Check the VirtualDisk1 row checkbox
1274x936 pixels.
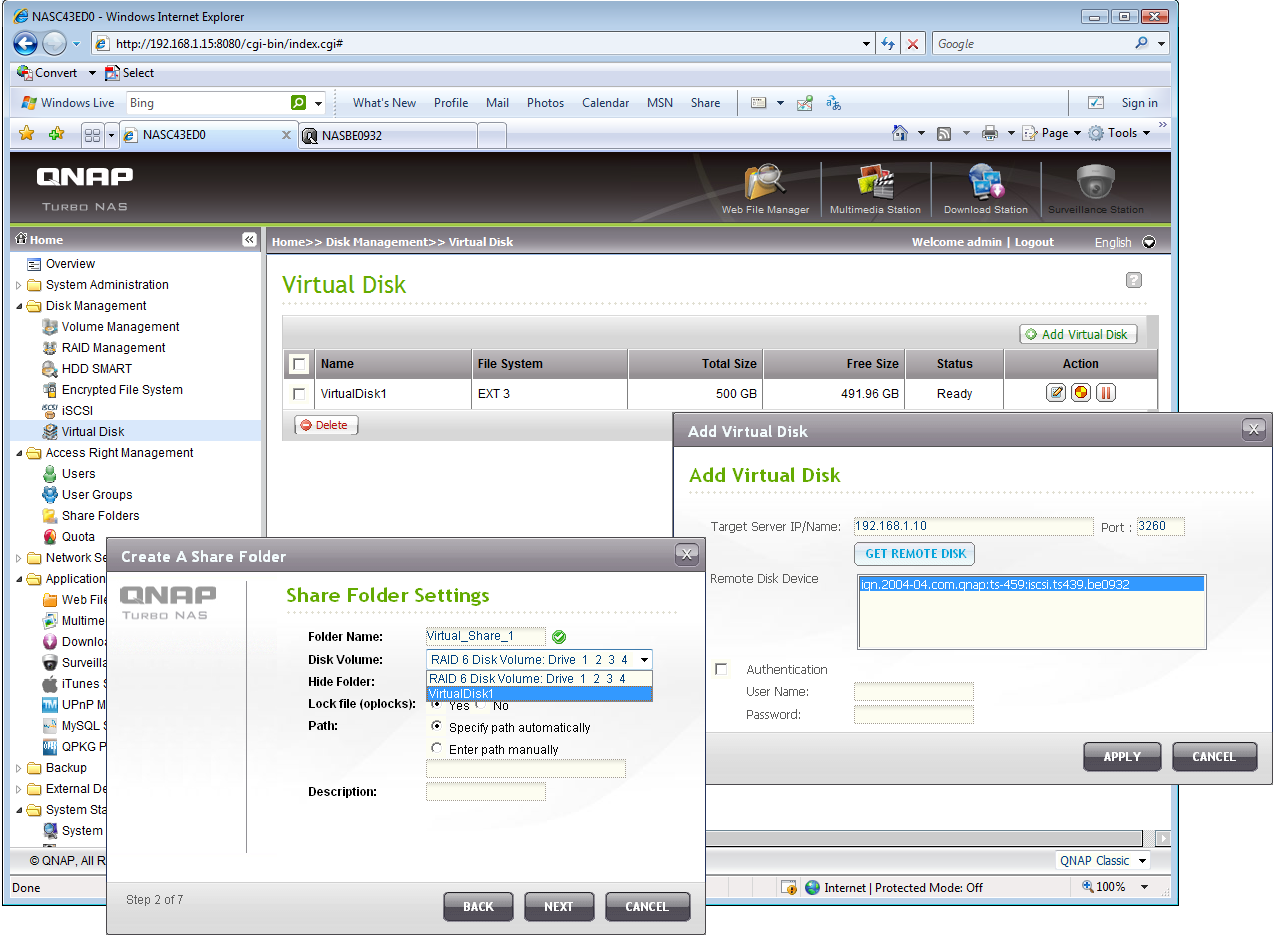[x=298, y=394]
